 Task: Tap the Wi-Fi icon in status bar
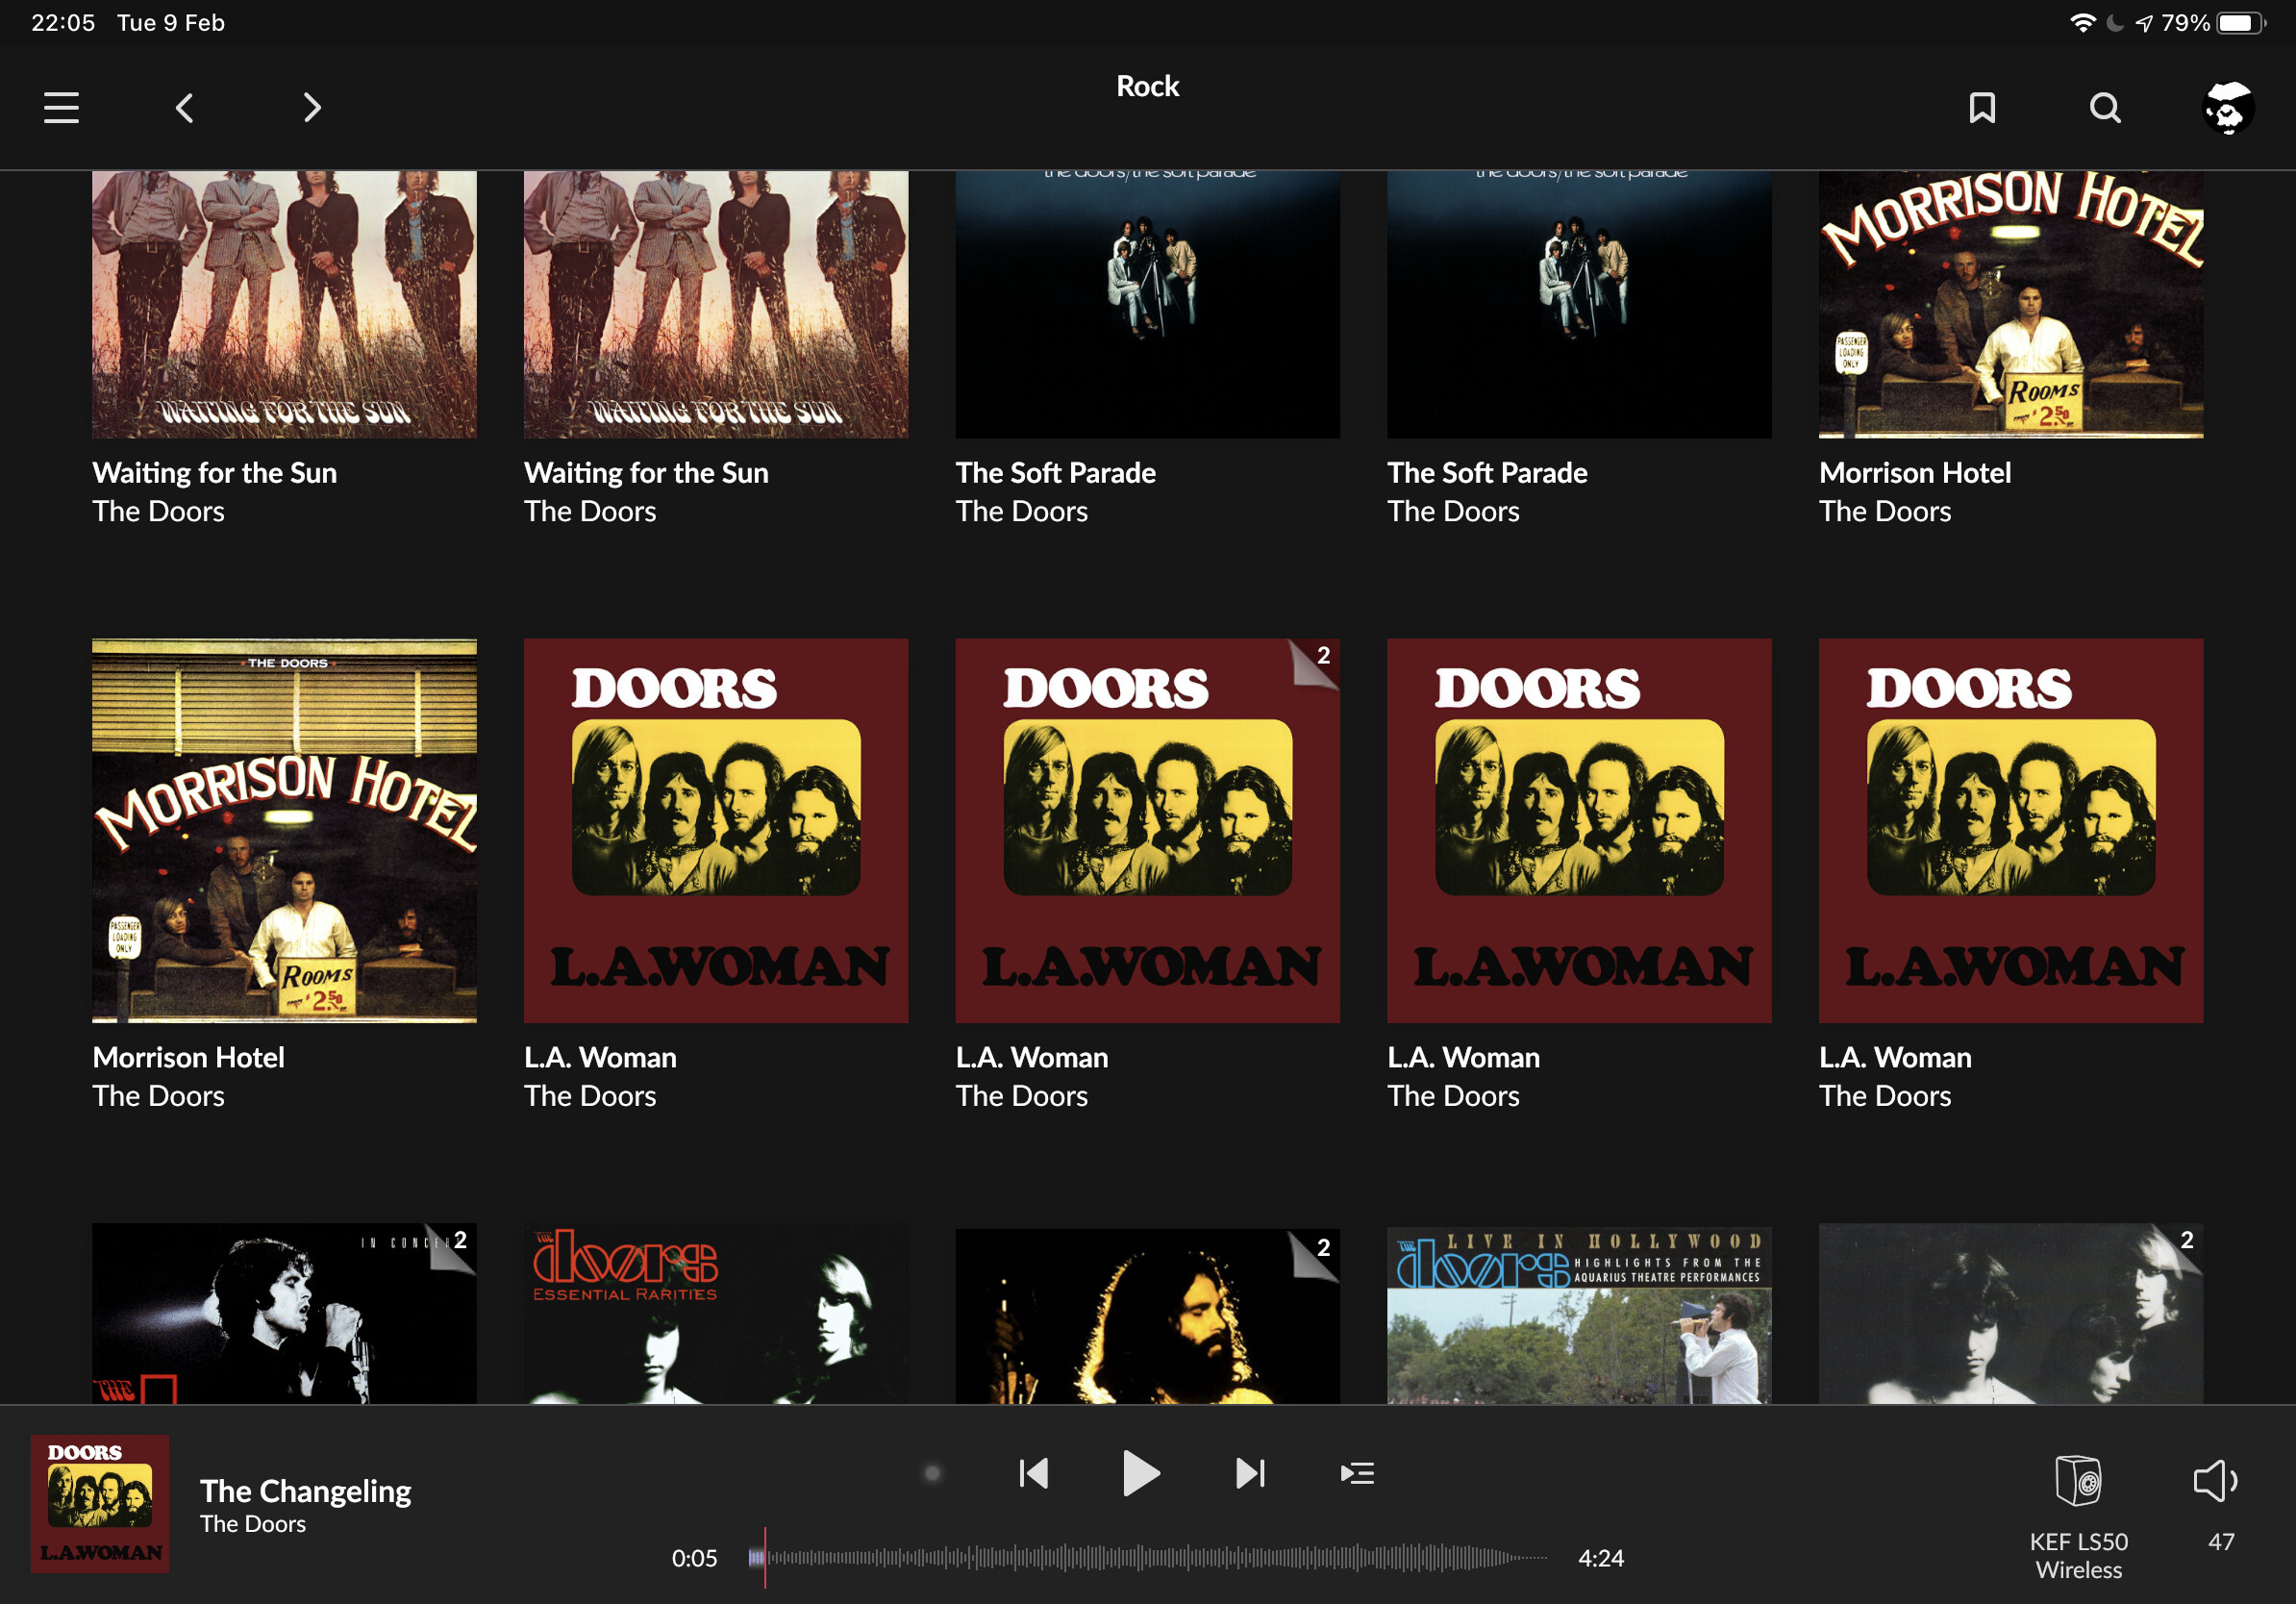click(x=2082, y=22)
